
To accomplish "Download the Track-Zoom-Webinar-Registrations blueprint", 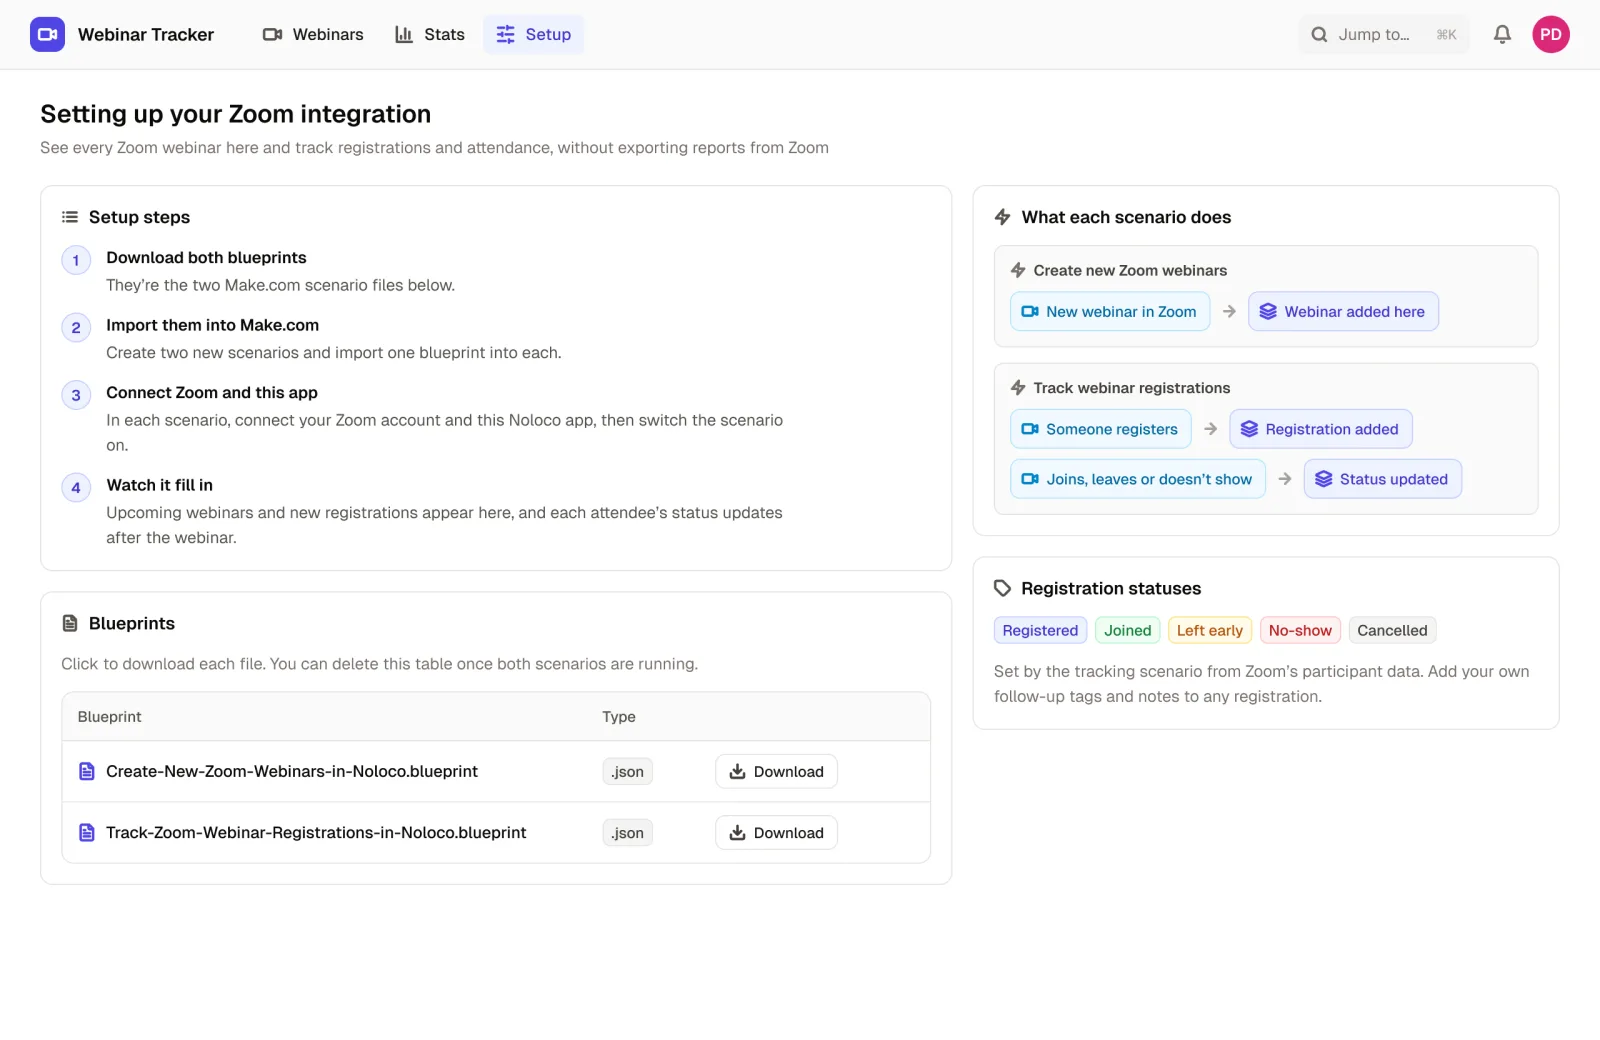I will (776, 832).
